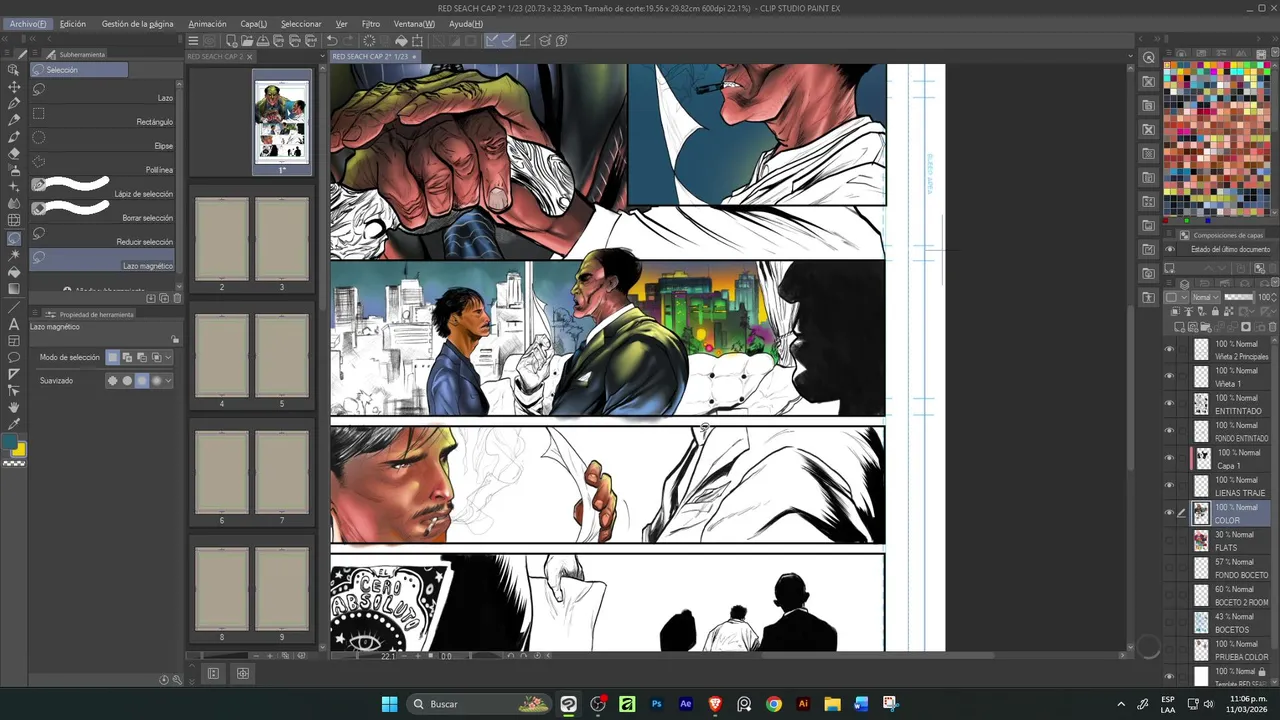Choose the Polilínea selection sub tool
1280x720 pixels.
point(103,162)
